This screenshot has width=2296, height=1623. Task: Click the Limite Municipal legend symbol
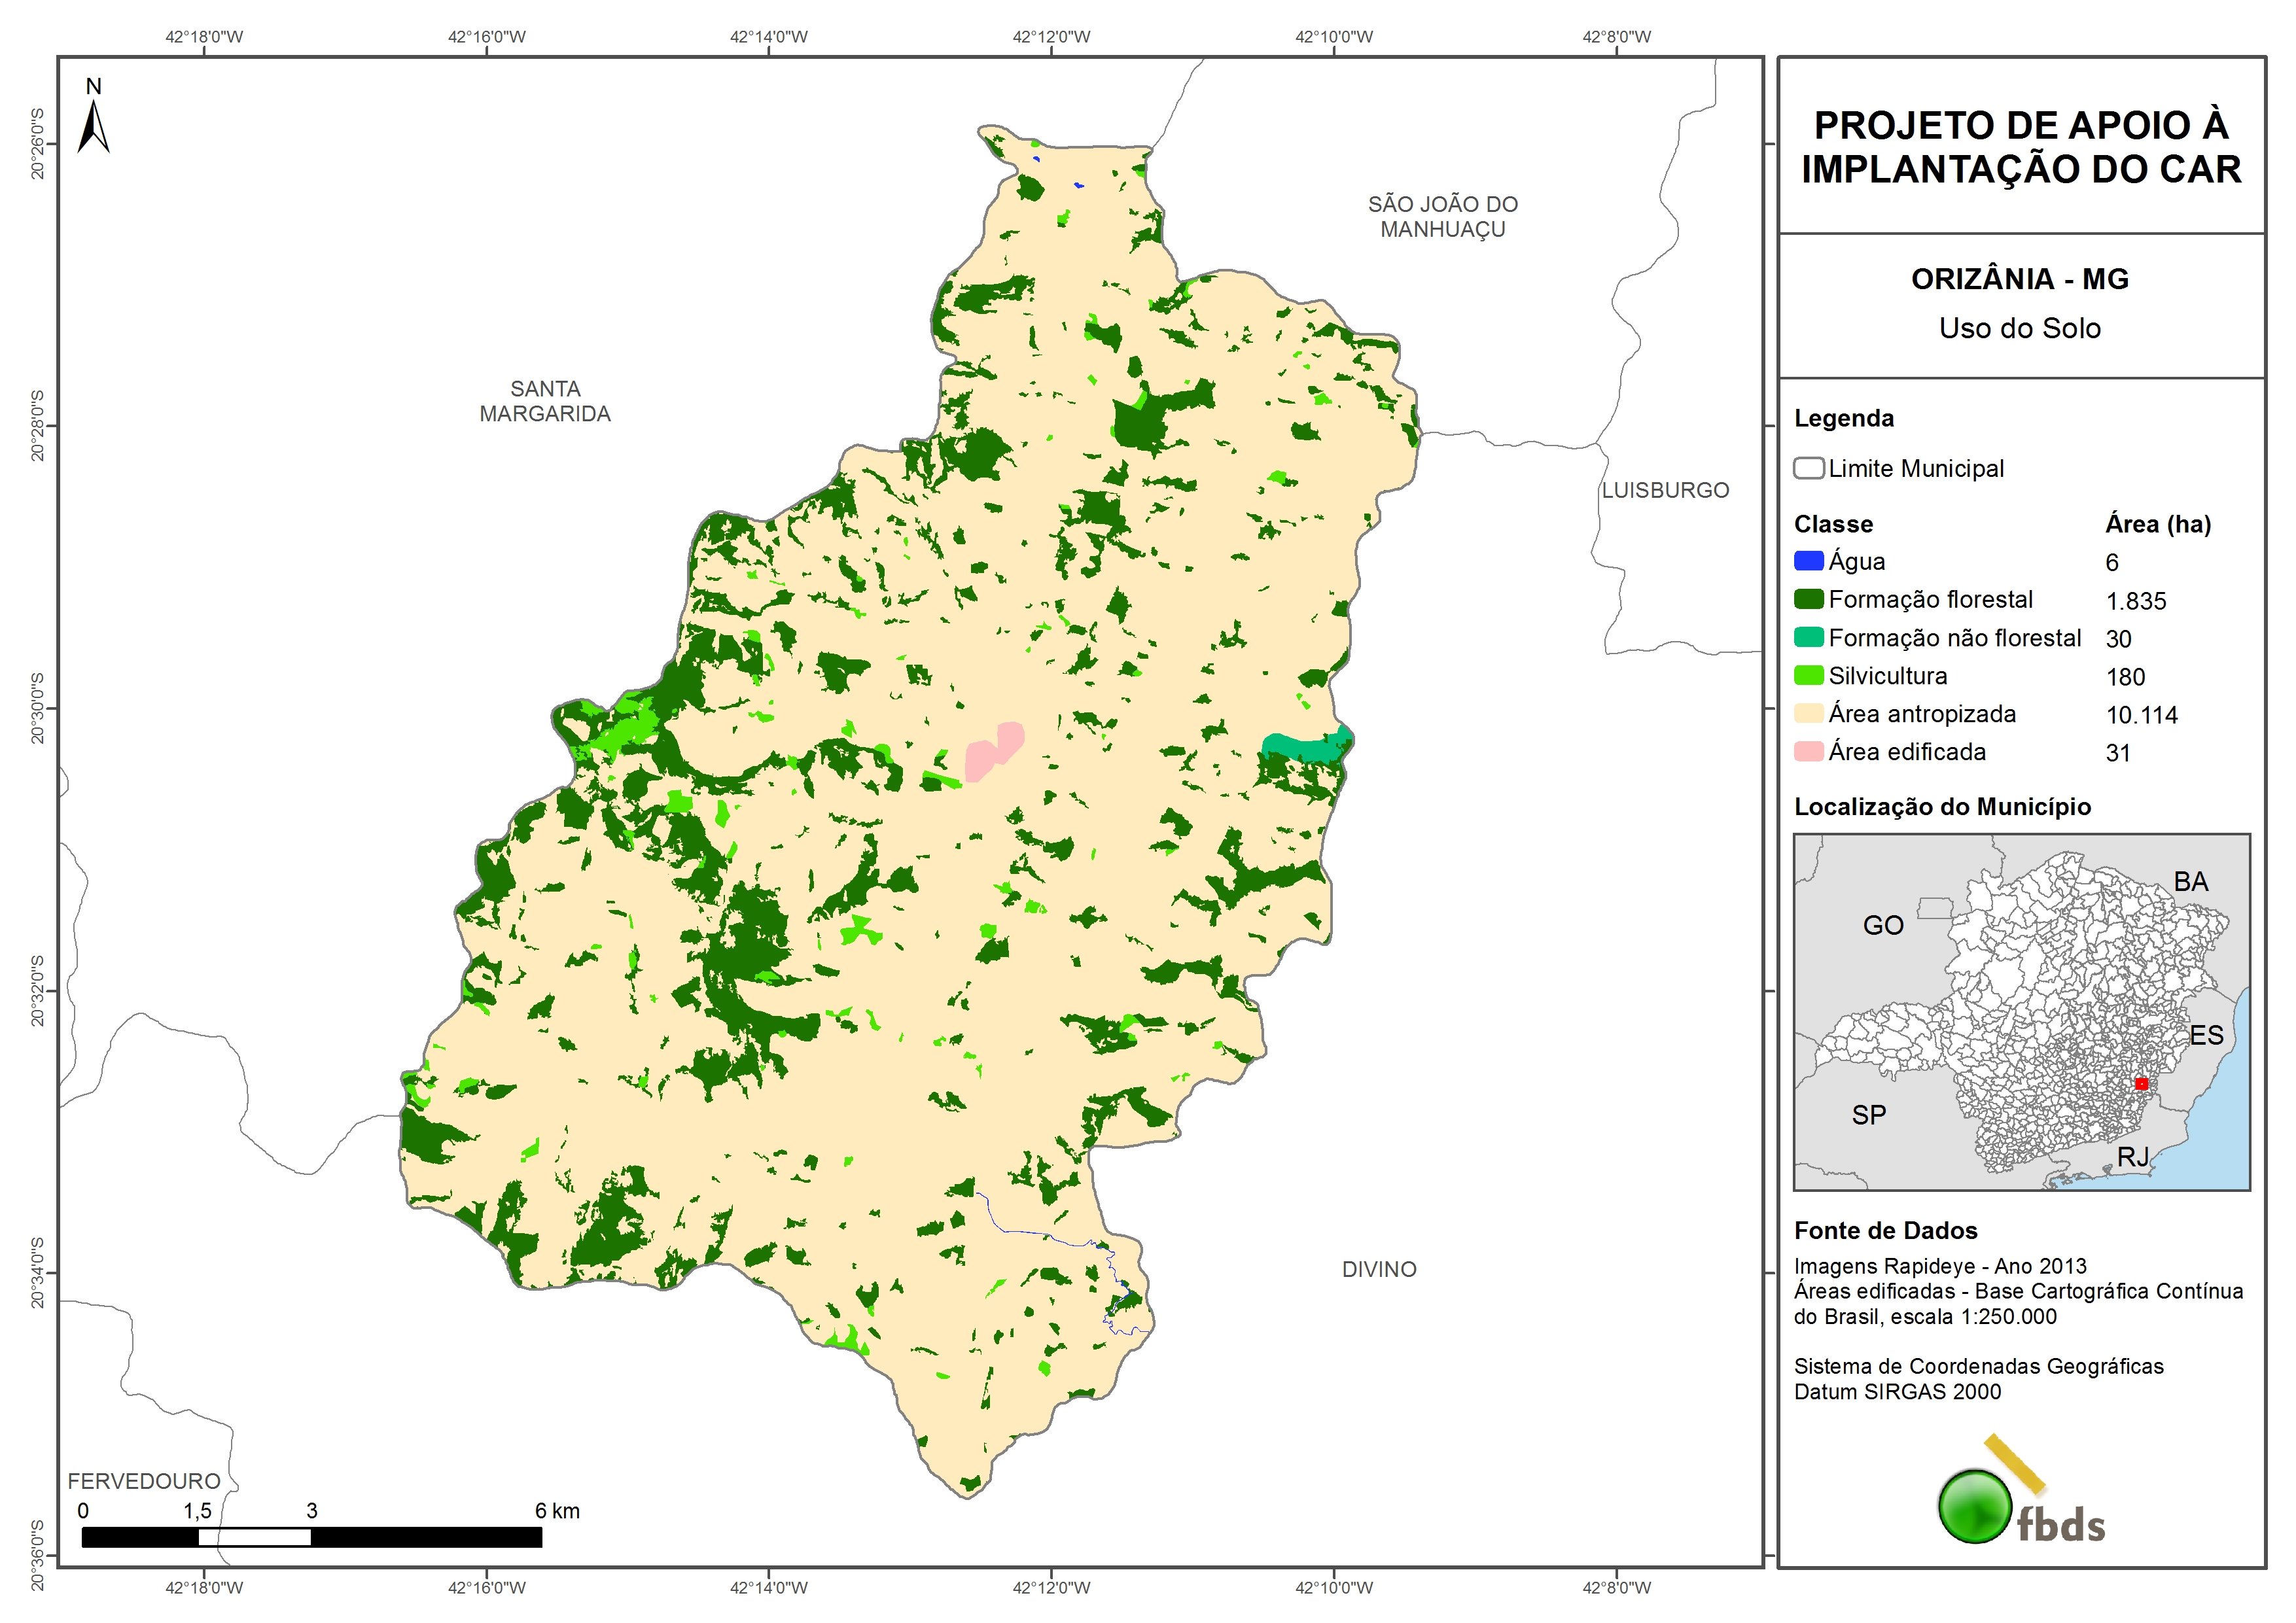1808,468
